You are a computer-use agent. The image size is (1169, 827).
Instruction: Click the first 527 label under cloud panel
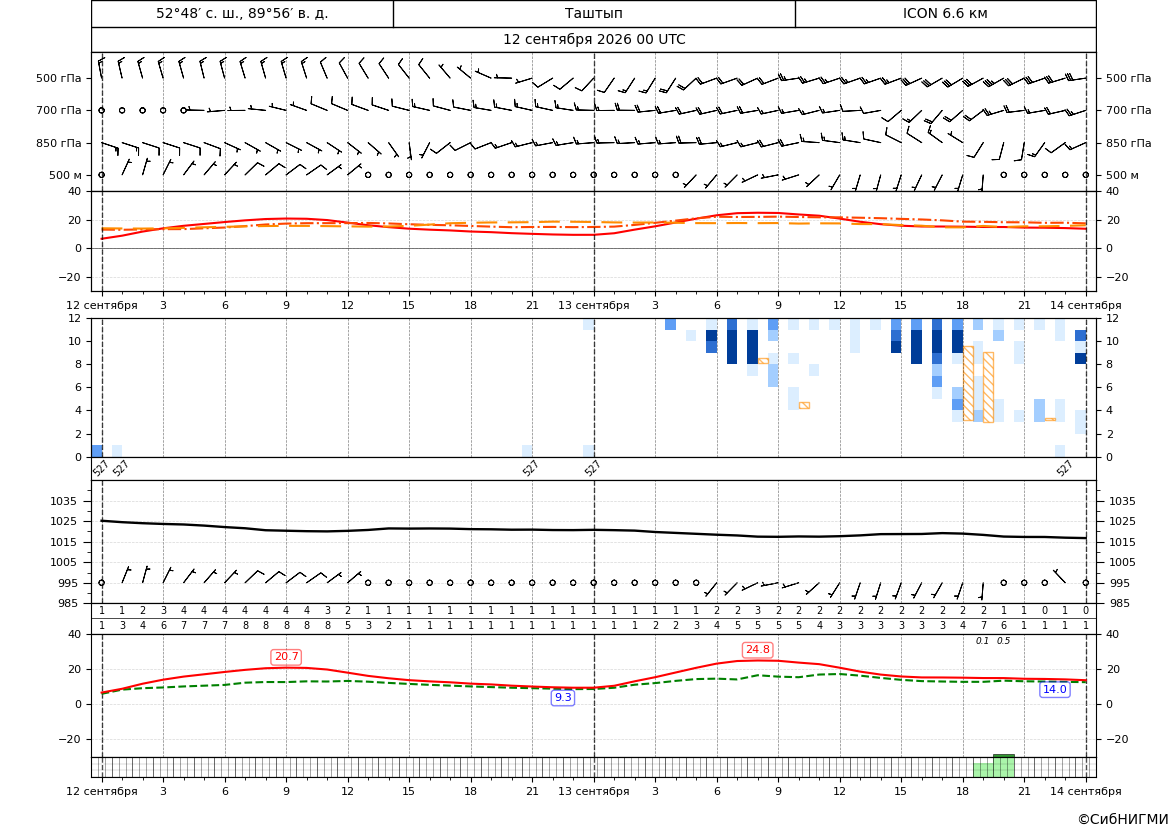coord(101,468)
